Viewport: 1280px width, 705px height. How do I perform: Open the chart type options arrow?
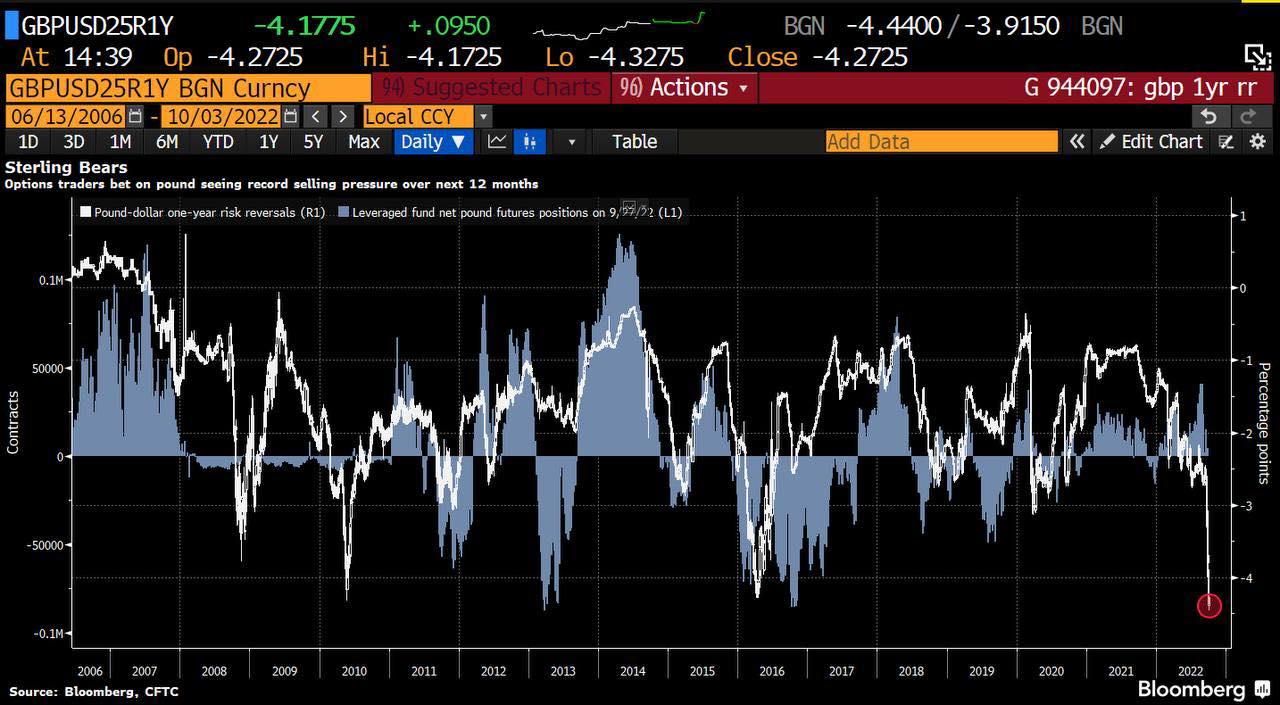pyautogui.click(x=572, y=142)
